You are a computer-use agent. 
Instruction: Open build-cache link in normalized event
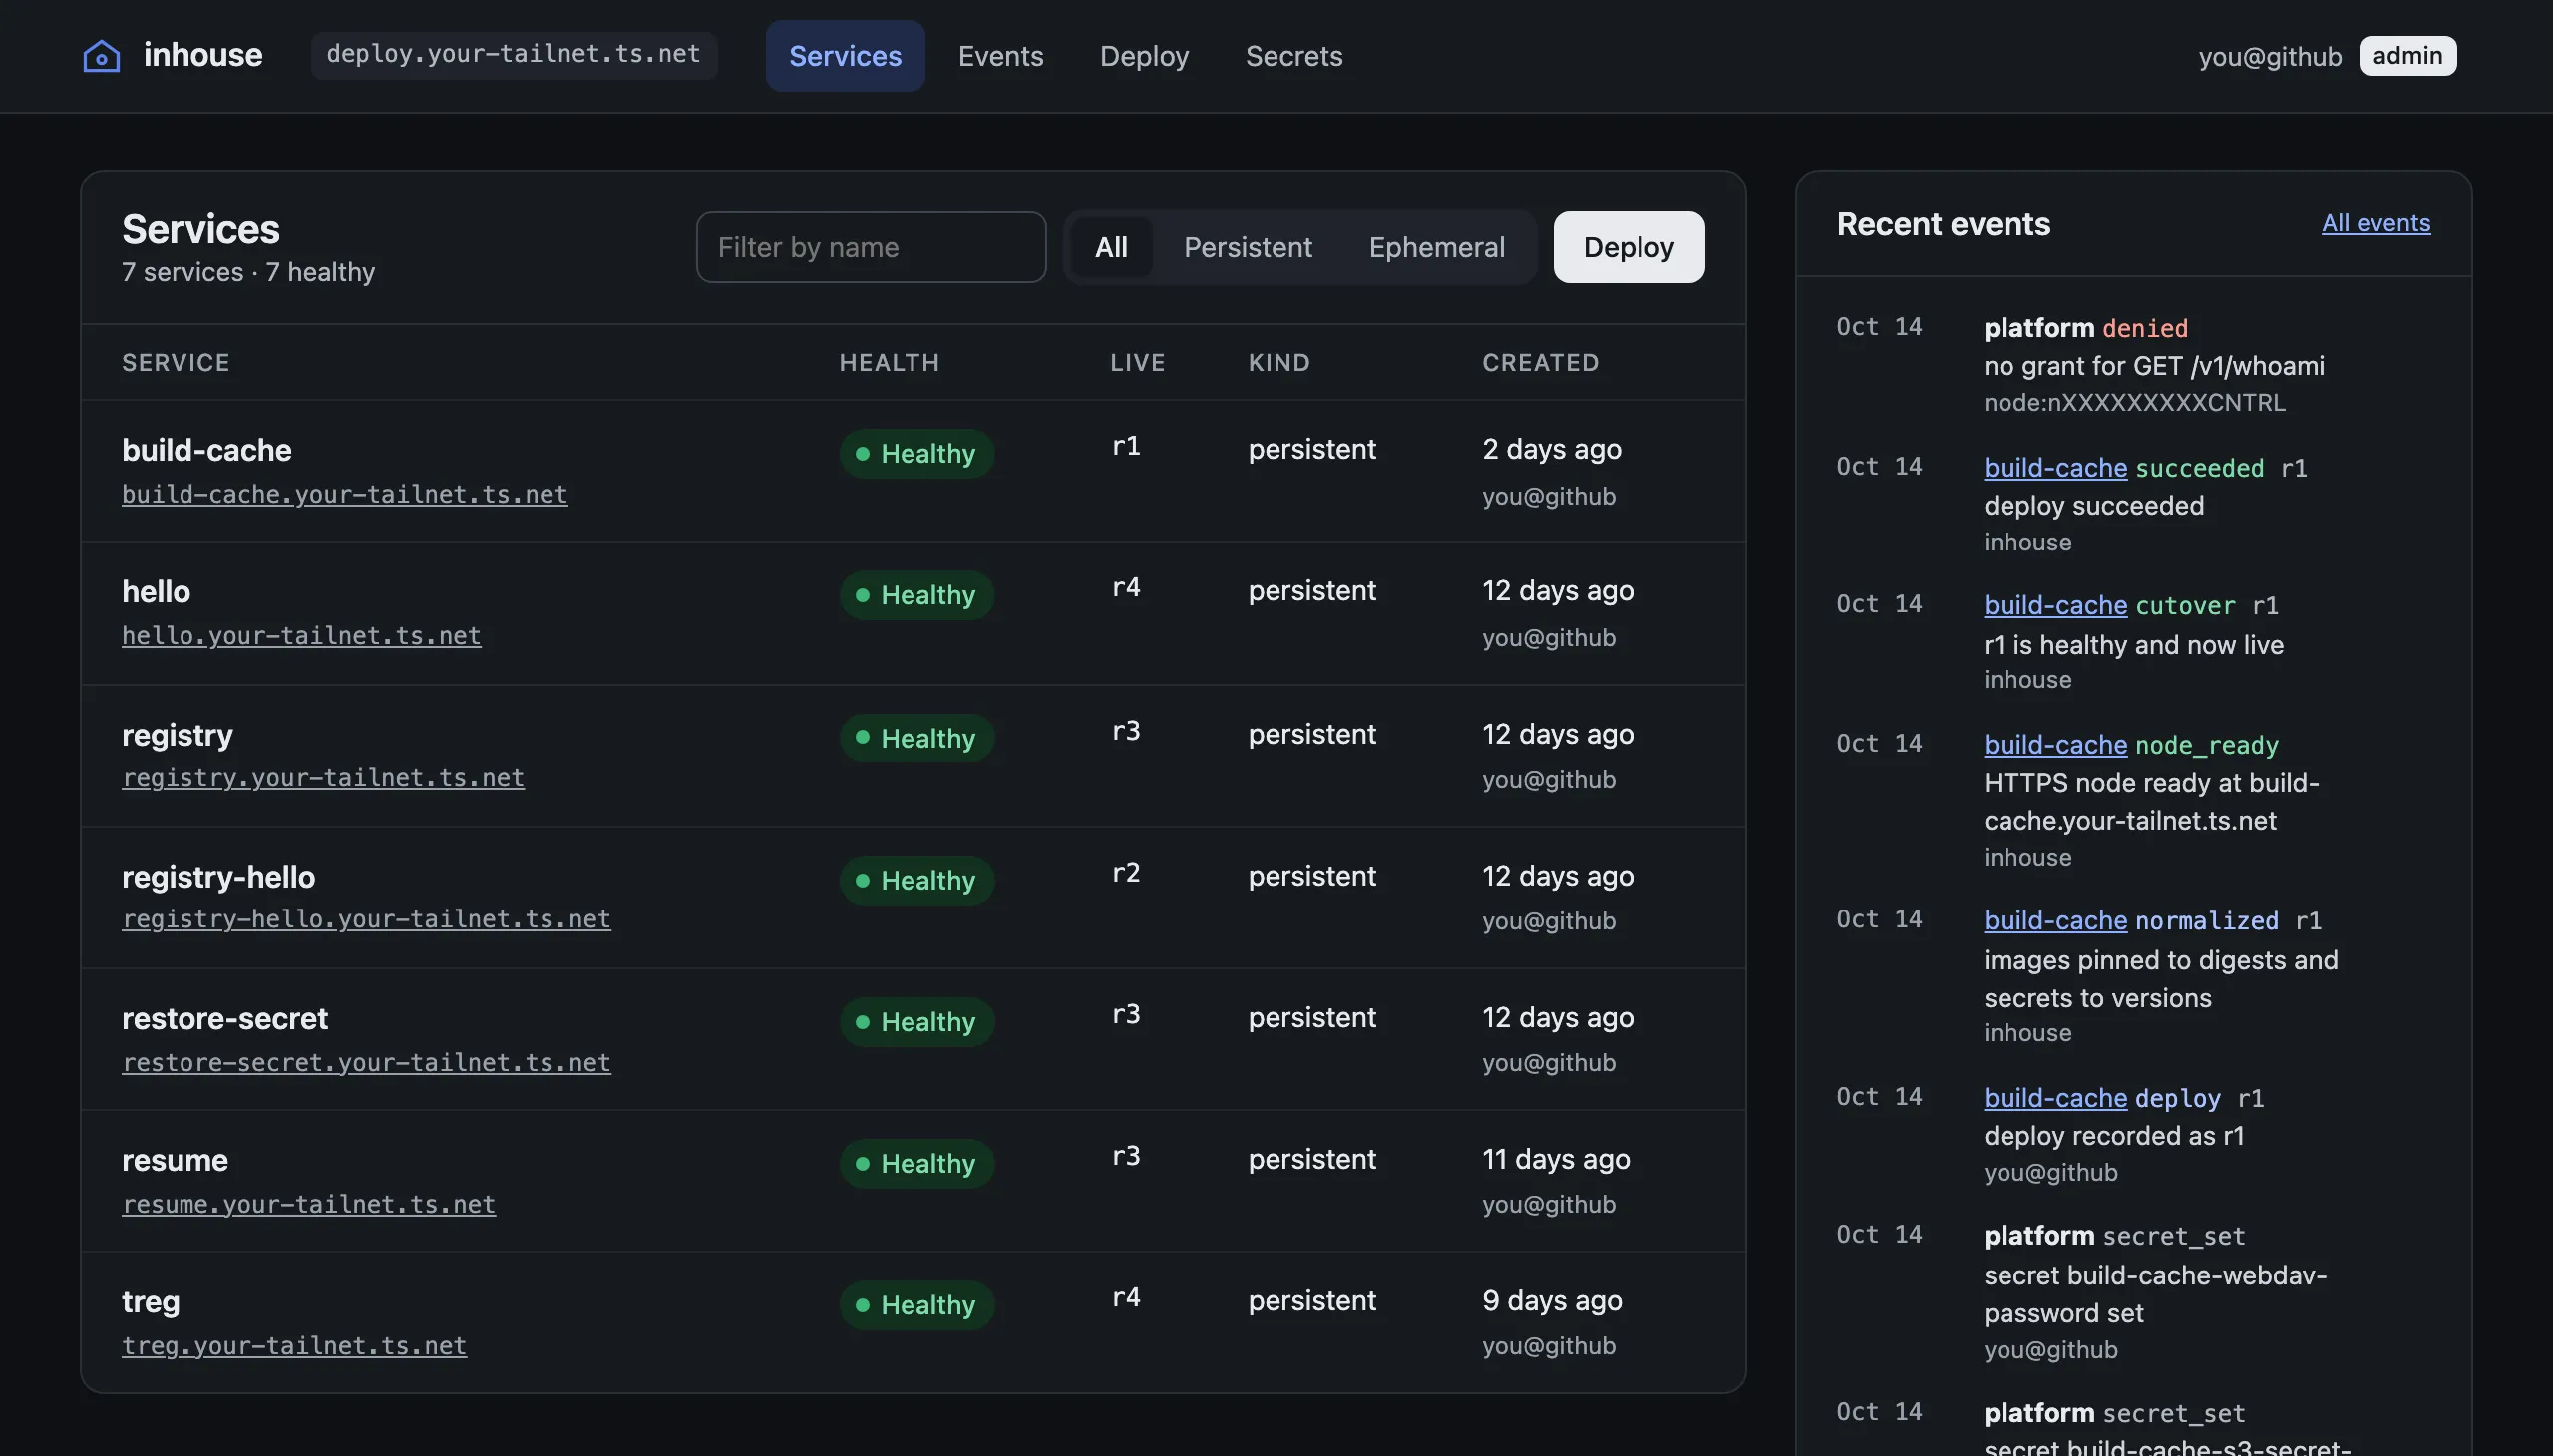tap(2055, 921)
